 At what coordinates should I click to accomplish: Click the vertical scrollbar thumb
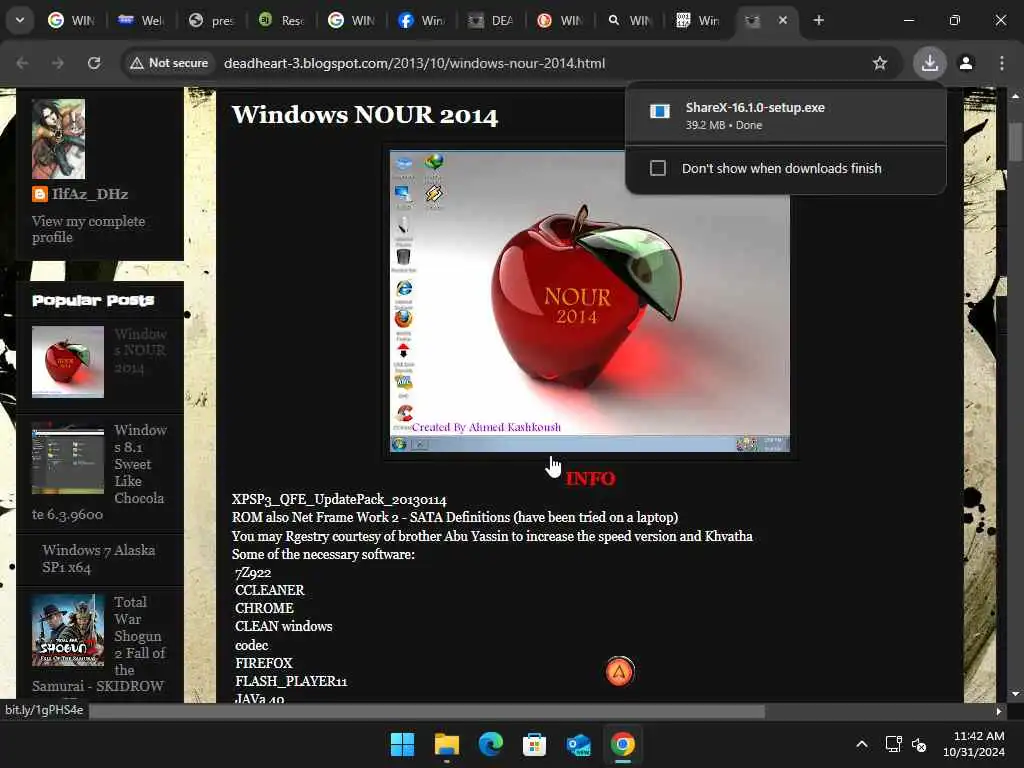(x=1015, y=141)
